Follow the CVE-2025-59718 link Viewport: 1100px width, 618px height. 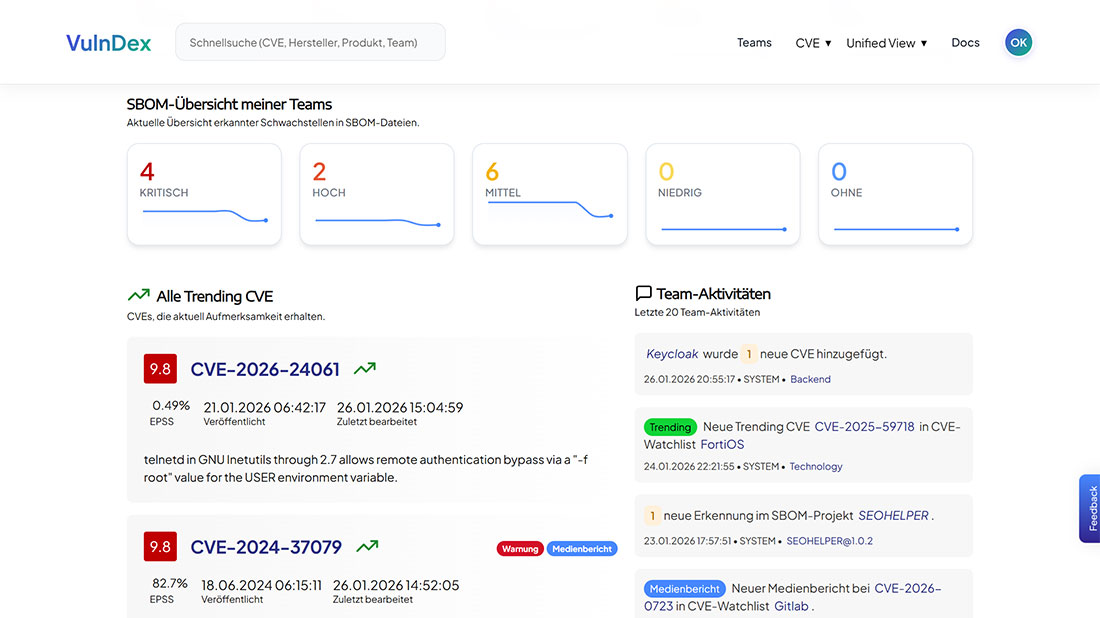(864, 426)
